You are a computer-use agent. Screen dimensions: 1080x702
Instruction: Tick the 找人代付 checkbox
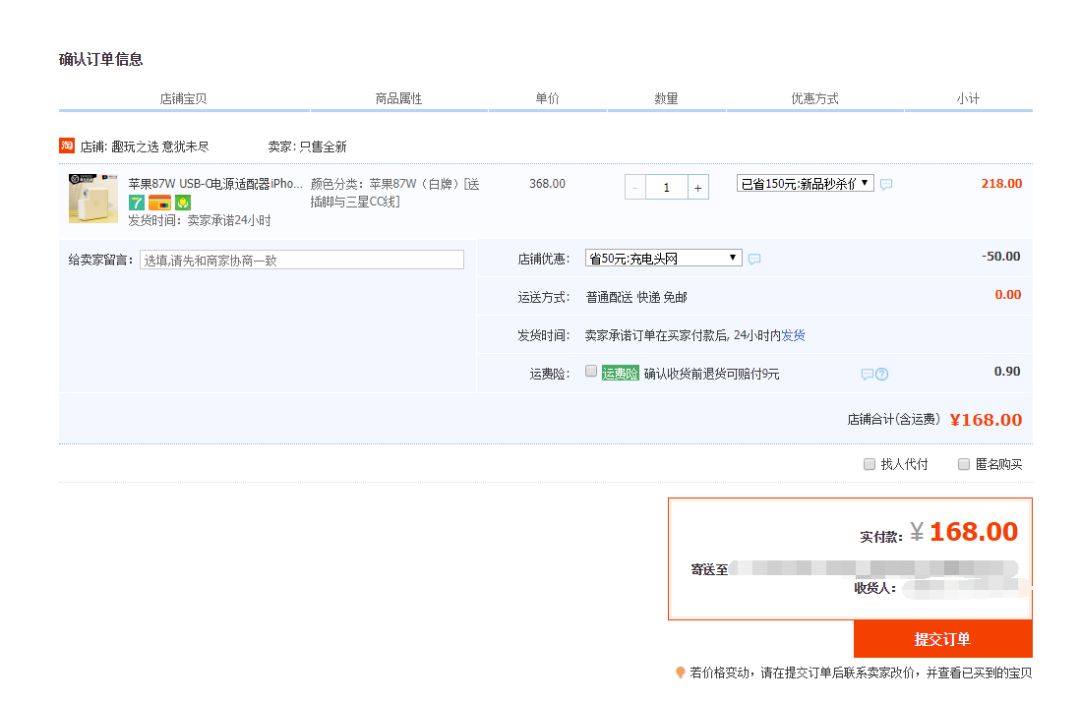(869, 464)
